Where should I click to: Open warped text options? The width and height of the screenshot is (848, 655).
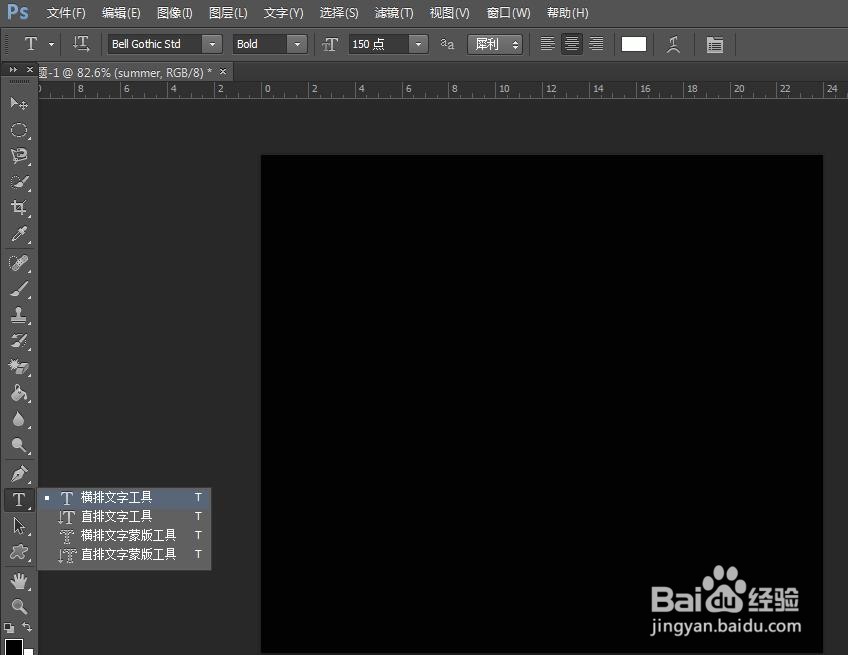pos(673,44)
